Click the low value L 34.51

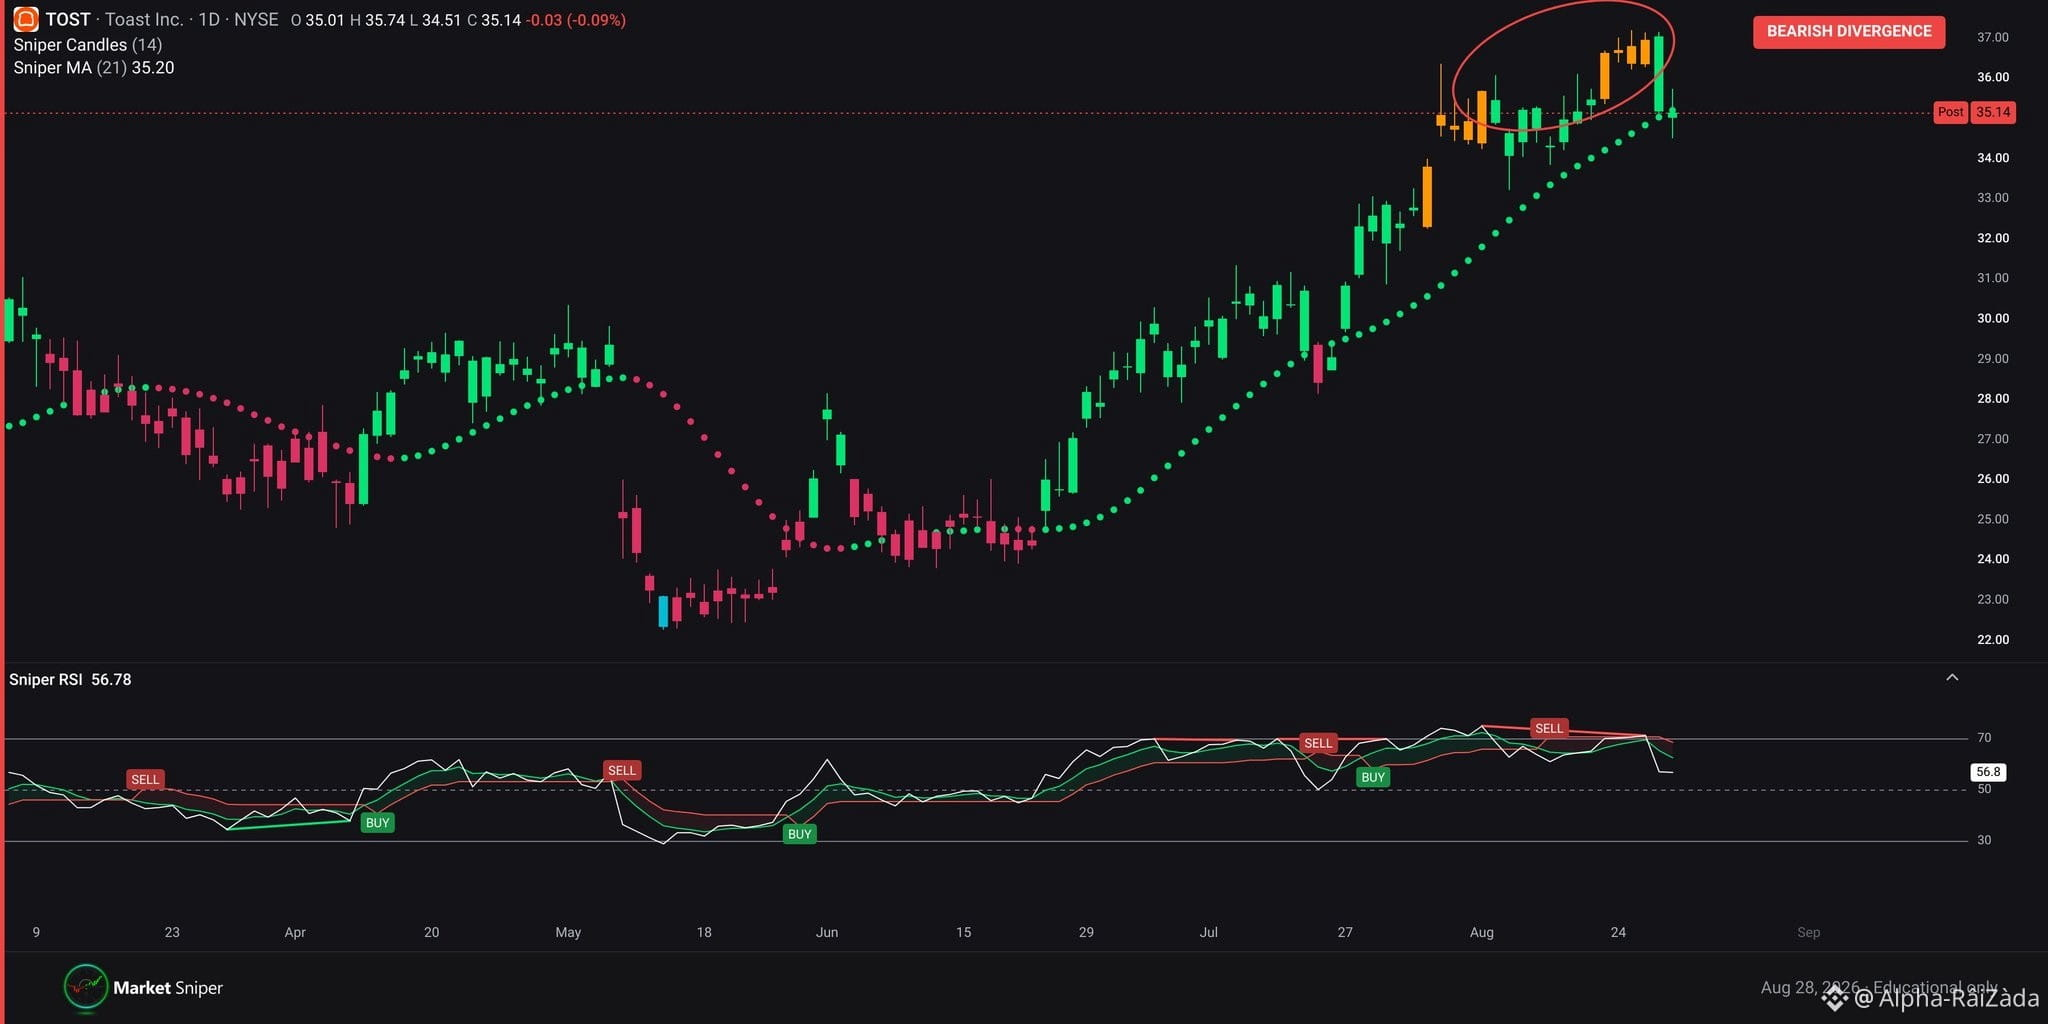(x=436, y=20)
